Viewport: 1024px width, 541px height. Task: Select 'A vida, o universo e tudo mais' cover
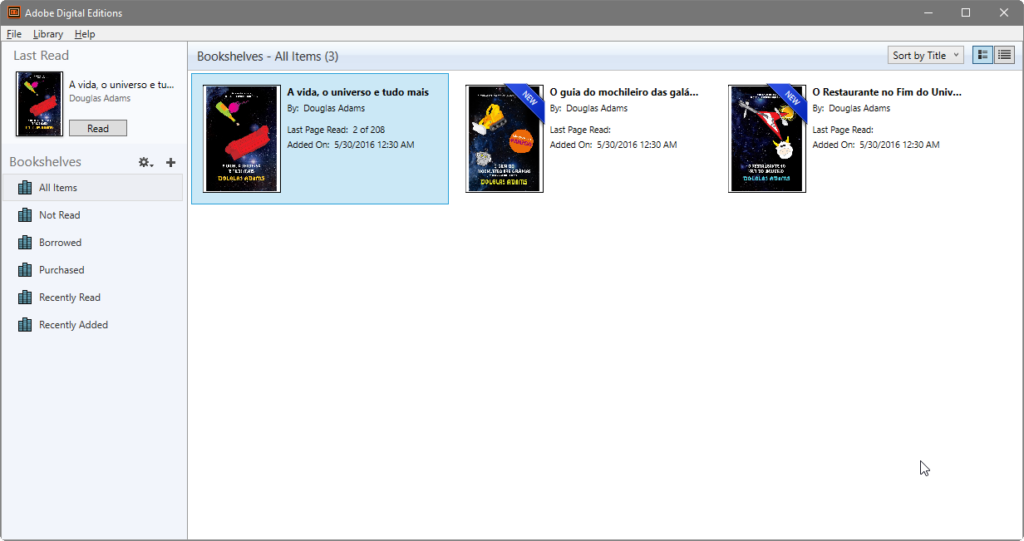click(x=242, y=139)
